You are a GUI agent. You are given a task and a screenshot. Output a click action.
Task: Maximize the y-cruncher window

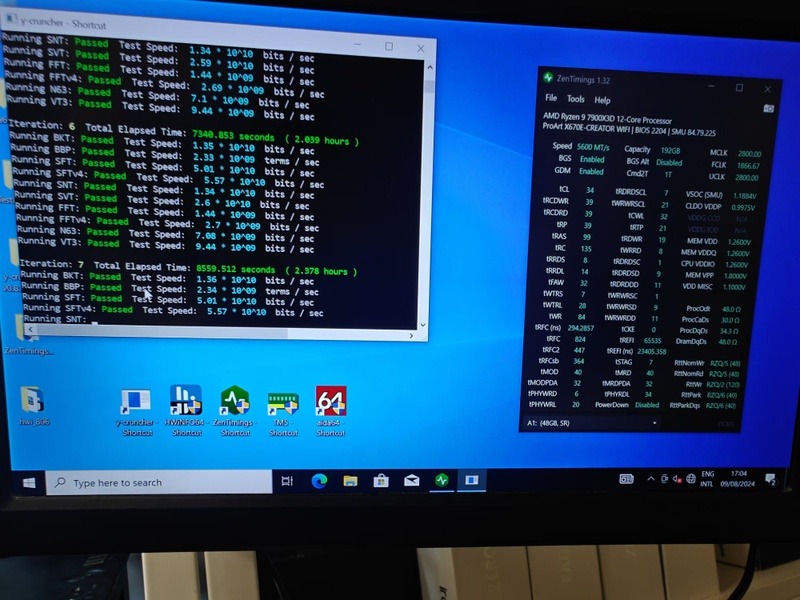389,46
